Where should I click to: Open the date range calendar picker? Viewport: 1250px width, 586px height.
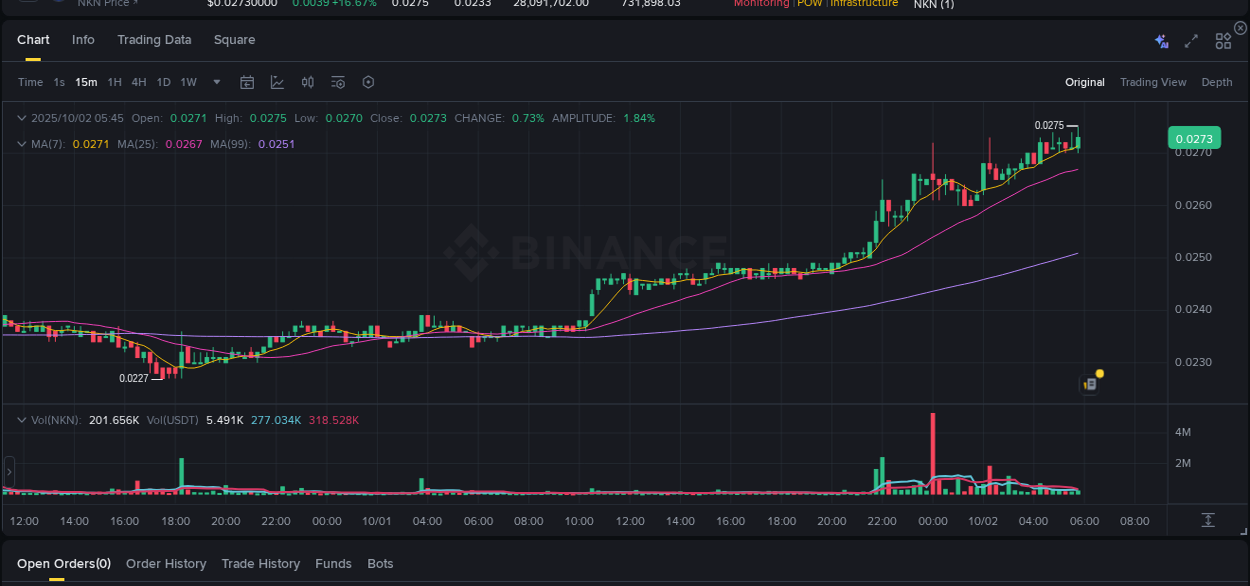pos(247,82)
